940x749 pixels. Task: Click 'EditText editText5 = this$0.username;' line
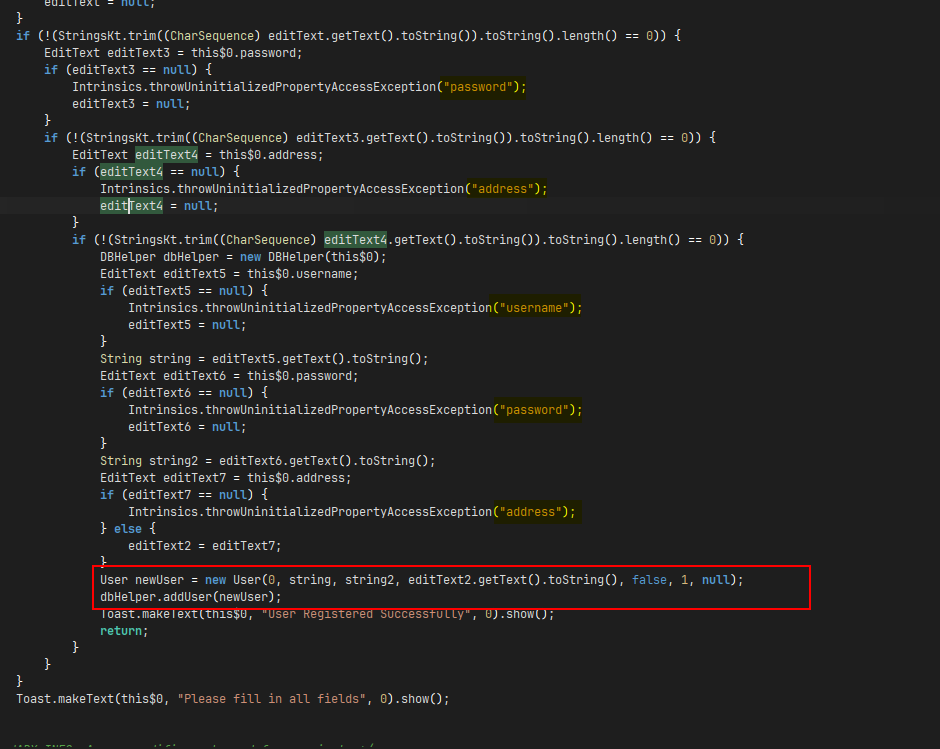coord(229,273)
